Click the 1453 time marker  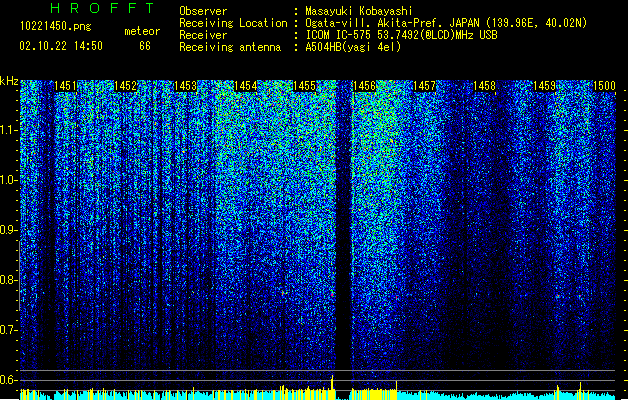(186, 86)
